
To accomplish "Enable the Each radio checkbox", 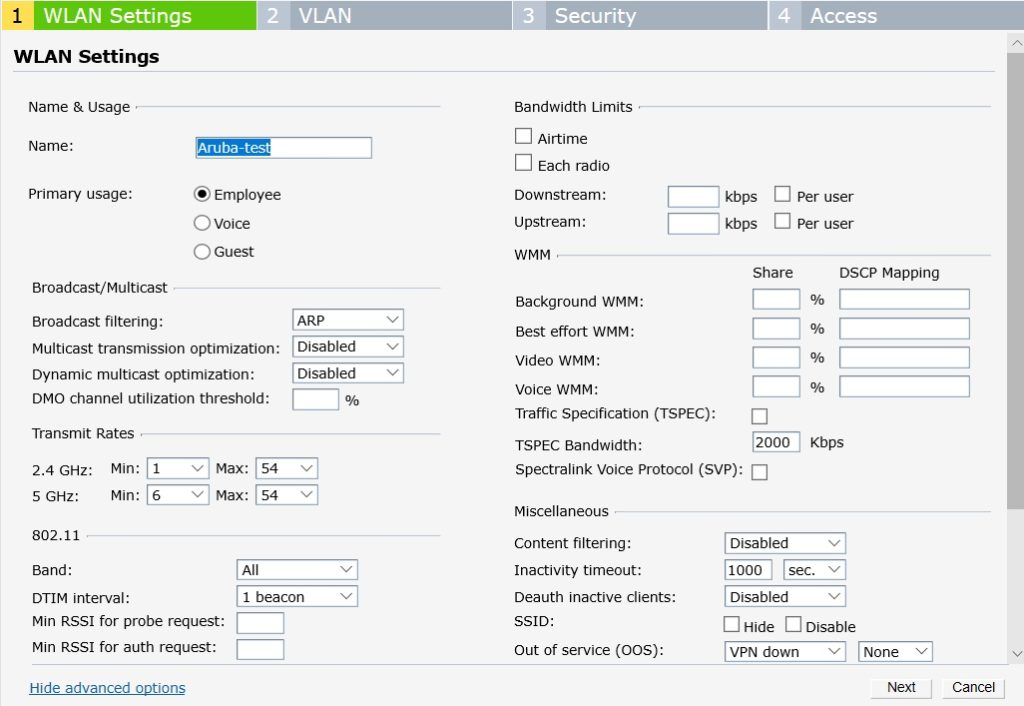I will [x=523, y=163].
